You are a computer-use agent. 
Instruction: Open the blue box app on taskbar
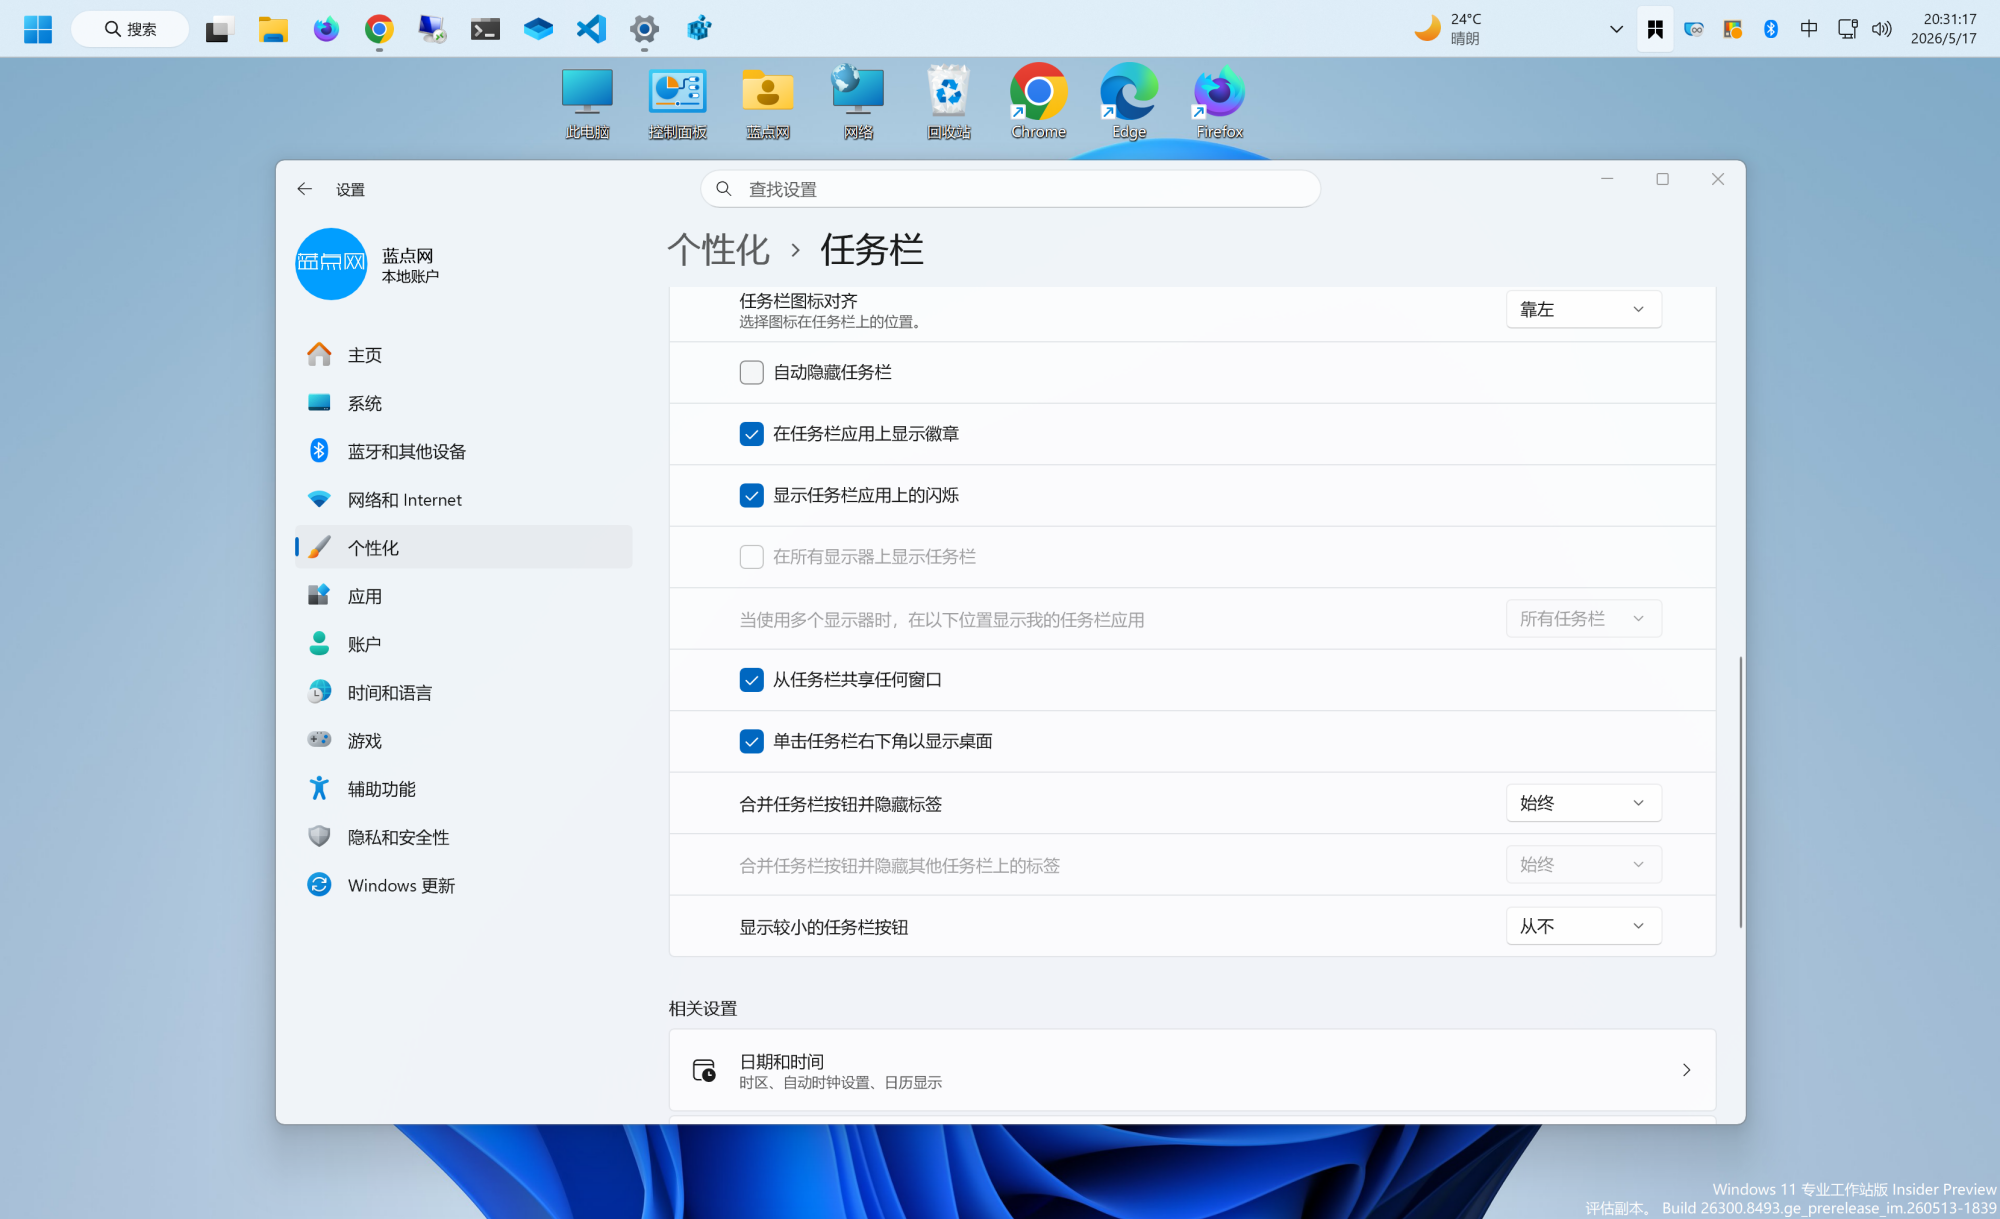538,29
